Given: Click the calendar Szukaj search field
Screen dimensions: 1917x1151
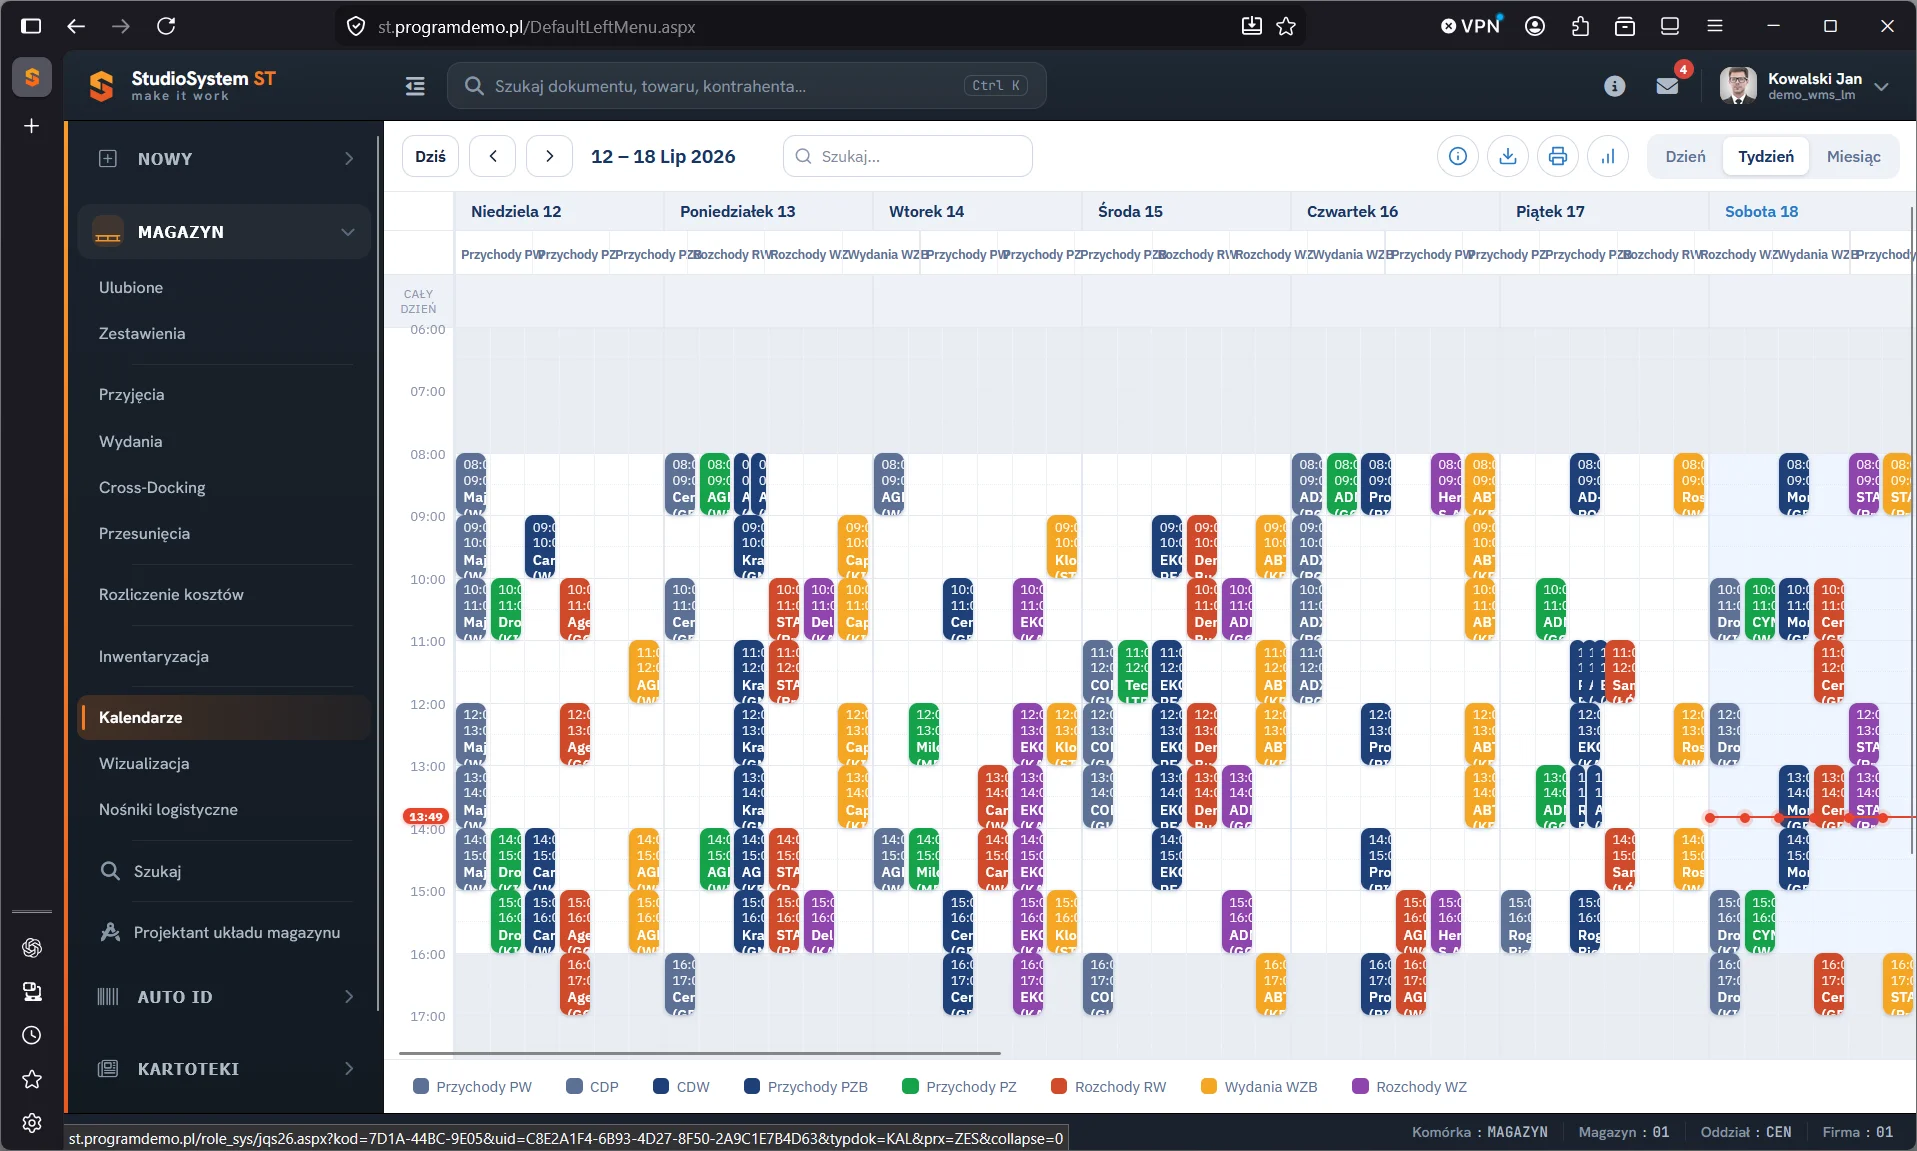Looking at the screenshot, I should coord(908,156).
